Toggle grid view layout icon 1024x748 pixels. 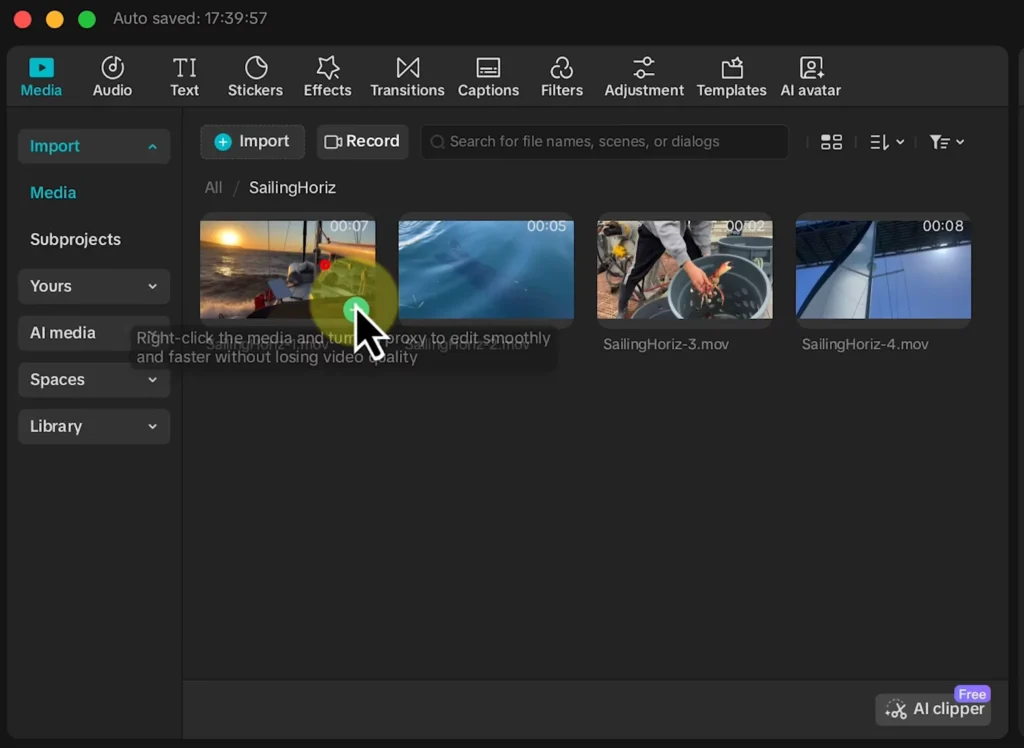click(x=831, y=142)
